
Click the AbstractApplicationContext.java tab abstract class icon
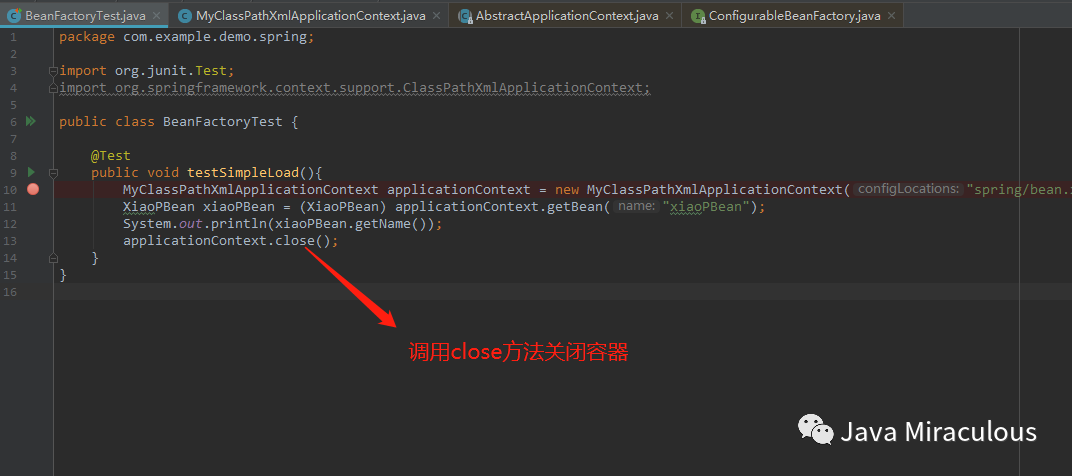point(465,15)
